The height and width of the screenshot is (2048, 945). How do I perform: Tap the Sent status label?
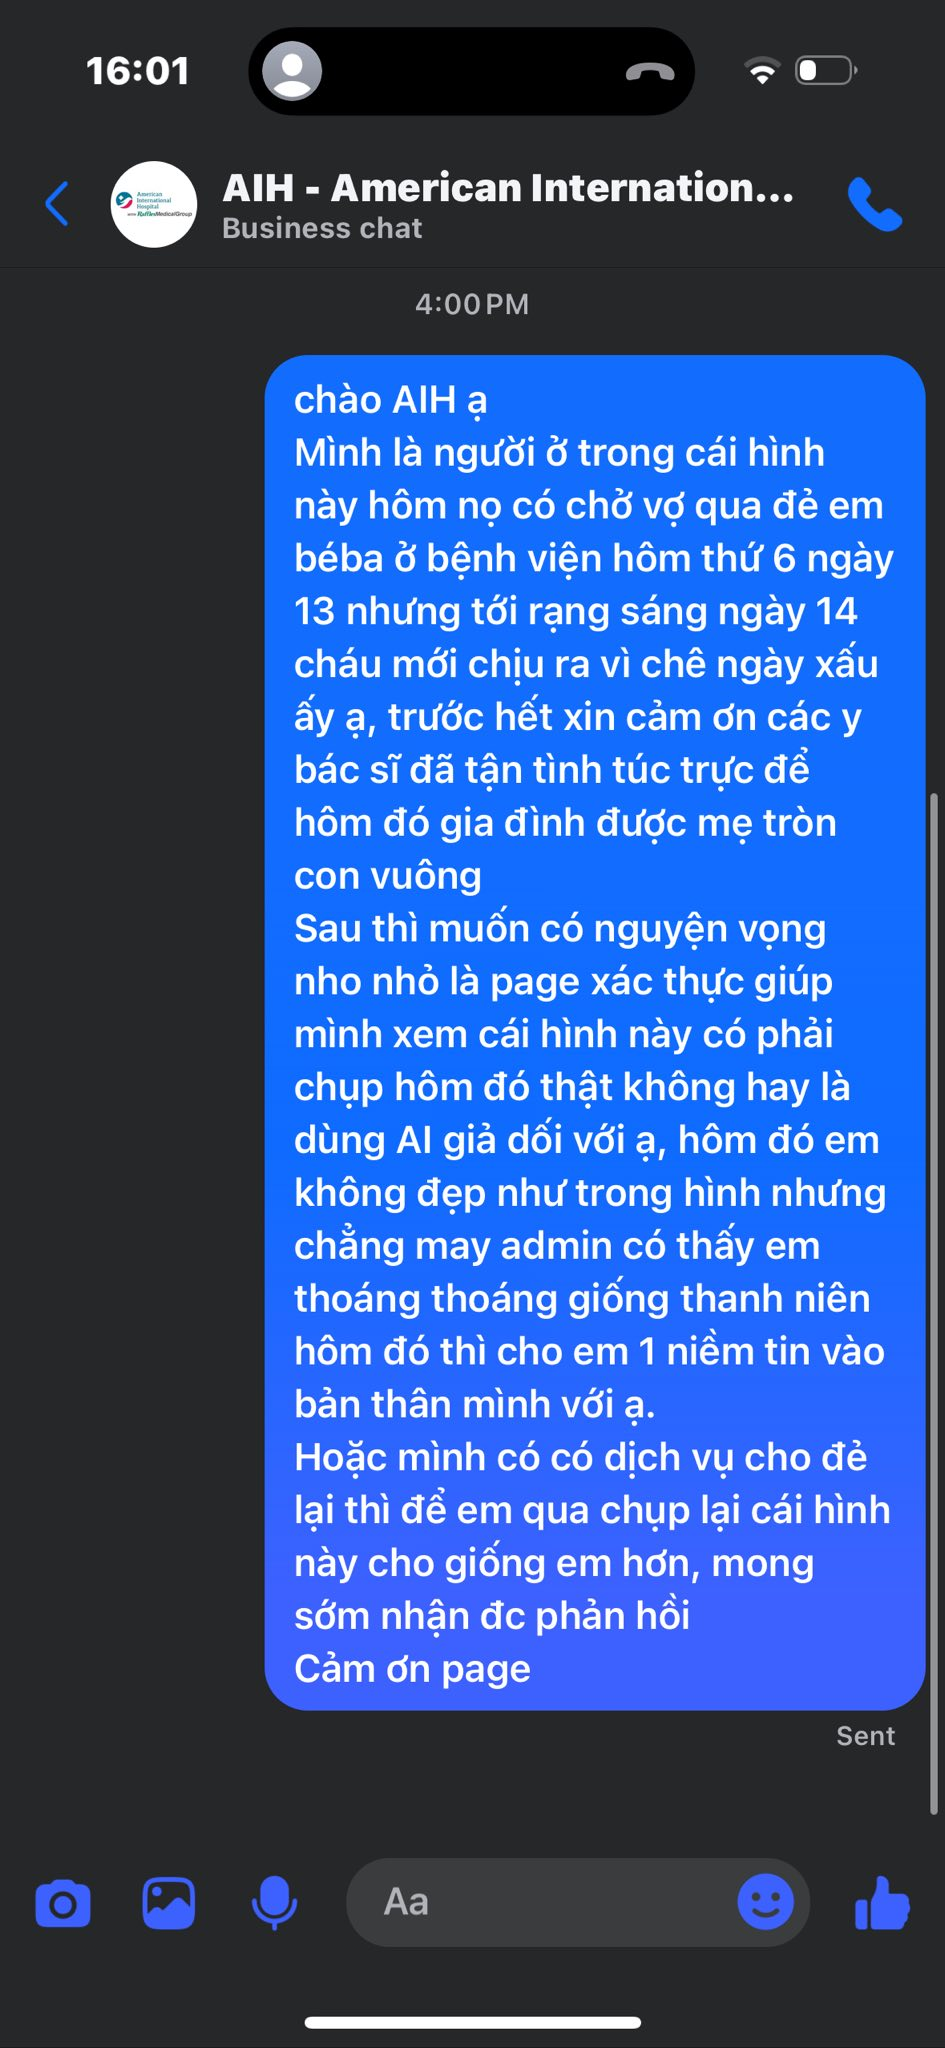865,1736
